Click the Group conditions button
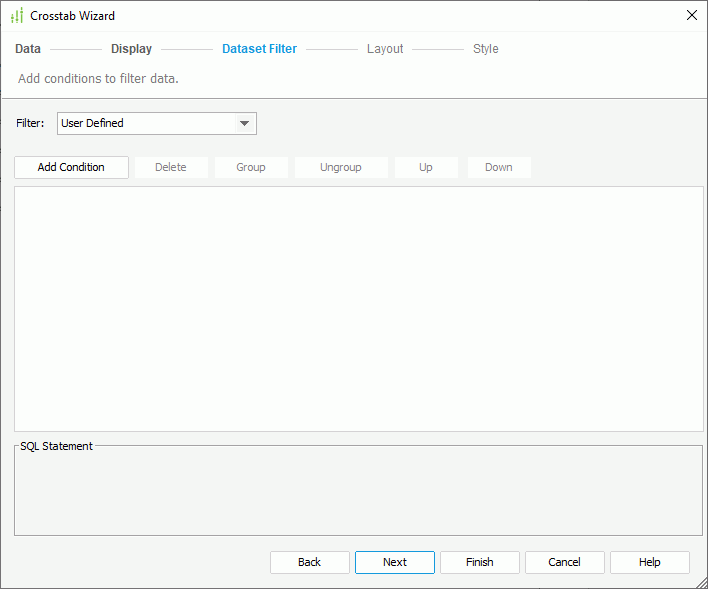 click(x=251, y=167)
